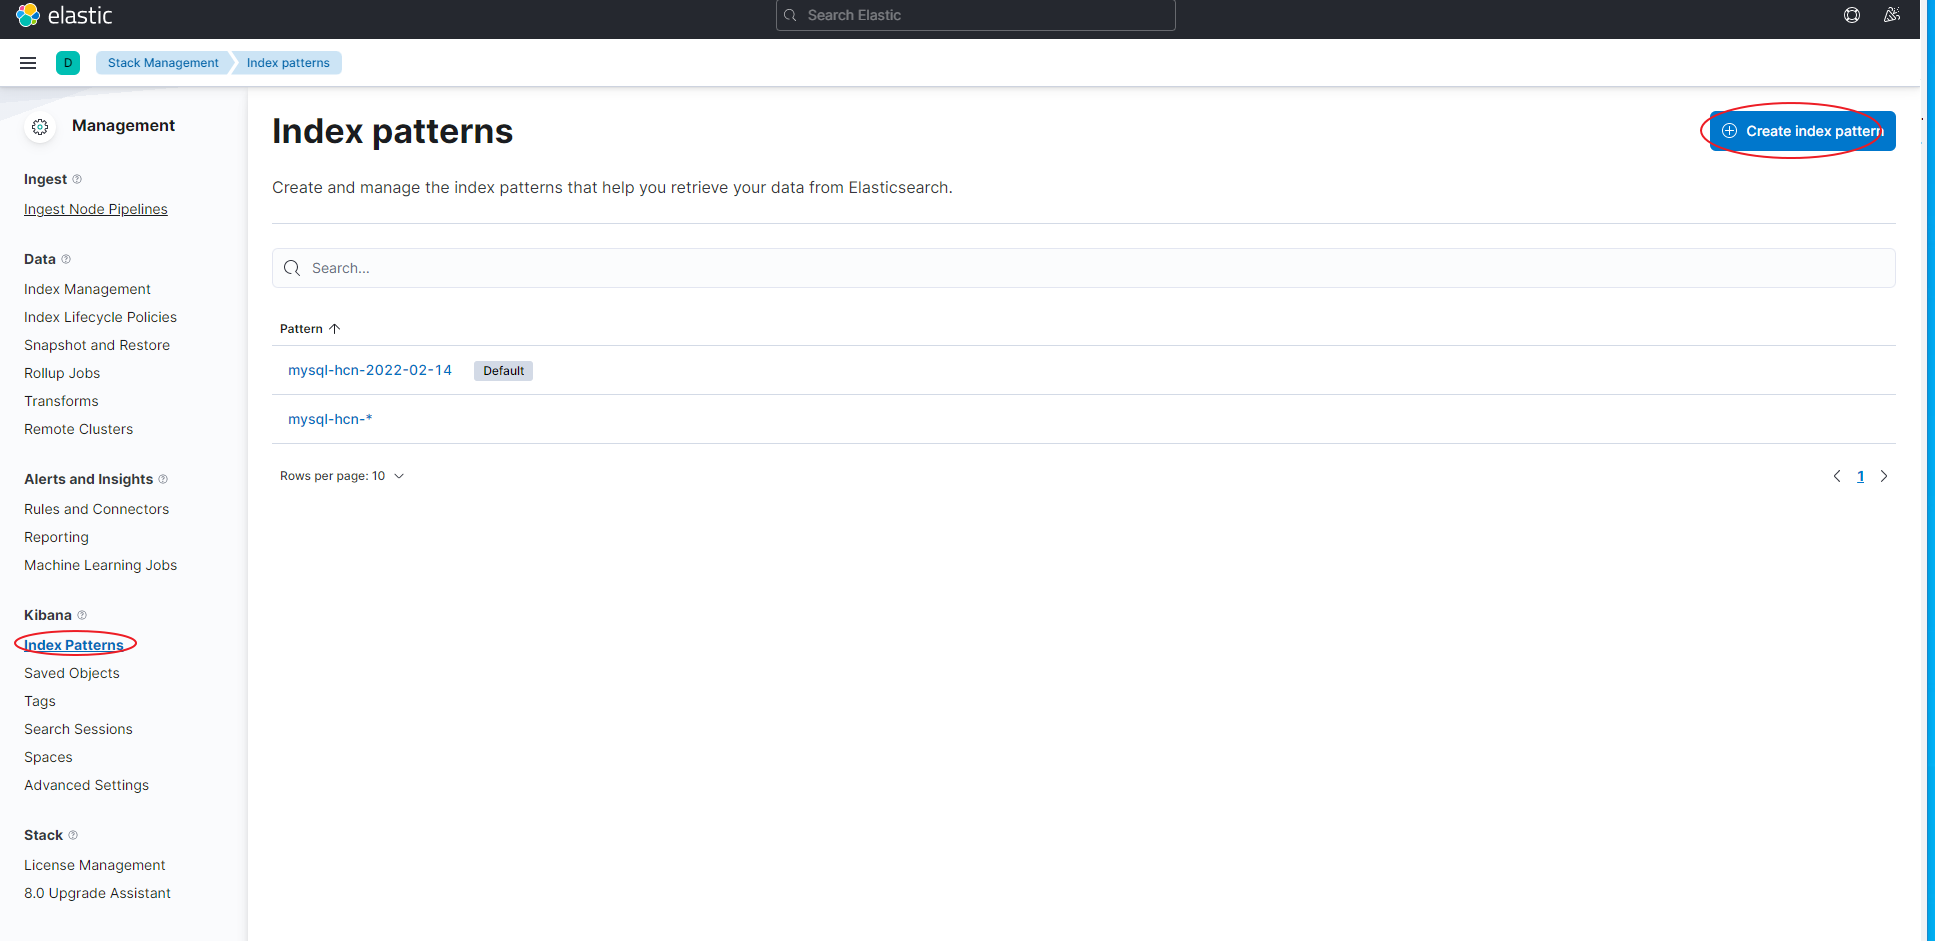Click the Management gear icon
Viewport: 1935px width, 941px height.
(40, 127)
